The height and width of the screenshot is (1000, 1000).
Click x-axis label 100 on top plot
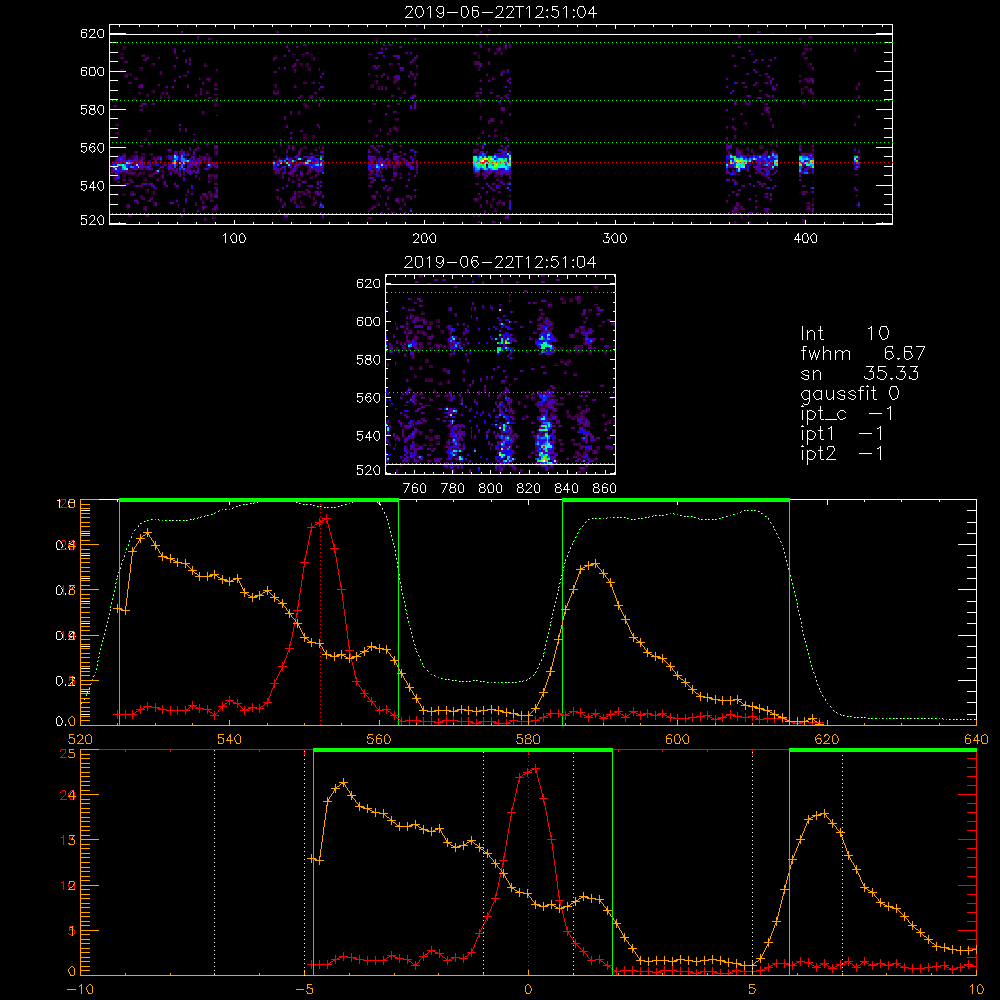click(234, 239)
